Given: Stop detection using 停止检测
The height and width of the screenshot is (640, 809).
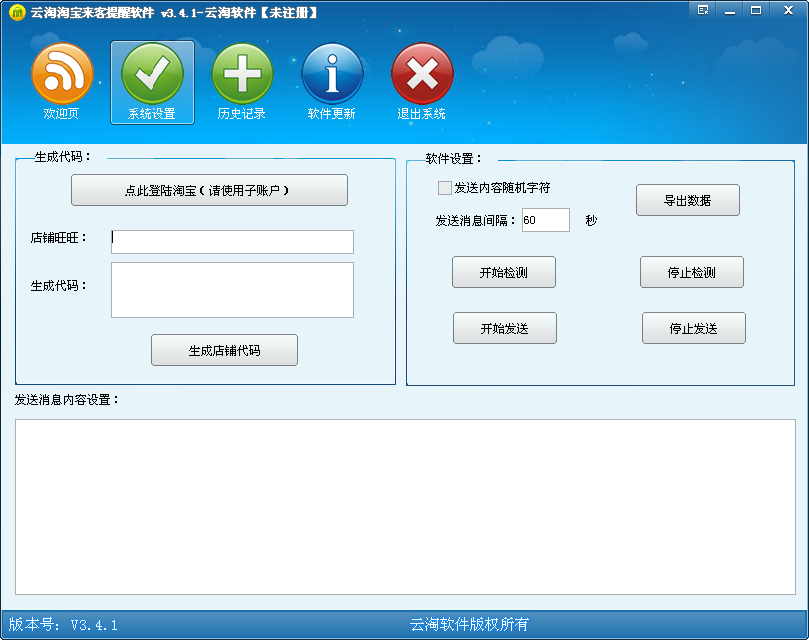Looking at the screenshot, I should pos(692,271).
